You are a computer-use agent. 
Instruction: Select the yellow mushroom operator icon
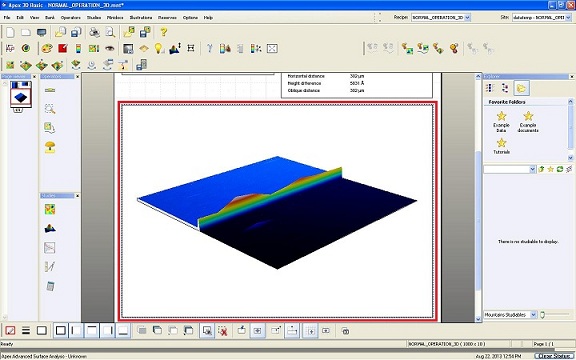[50, 147]
